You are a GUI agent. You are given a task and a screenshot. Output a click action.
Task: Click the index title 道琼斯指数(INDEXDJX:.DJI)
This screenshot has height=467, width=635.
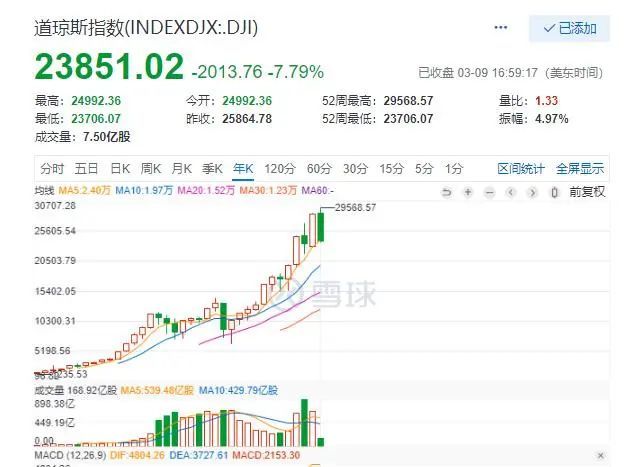(x=146, y=28)
